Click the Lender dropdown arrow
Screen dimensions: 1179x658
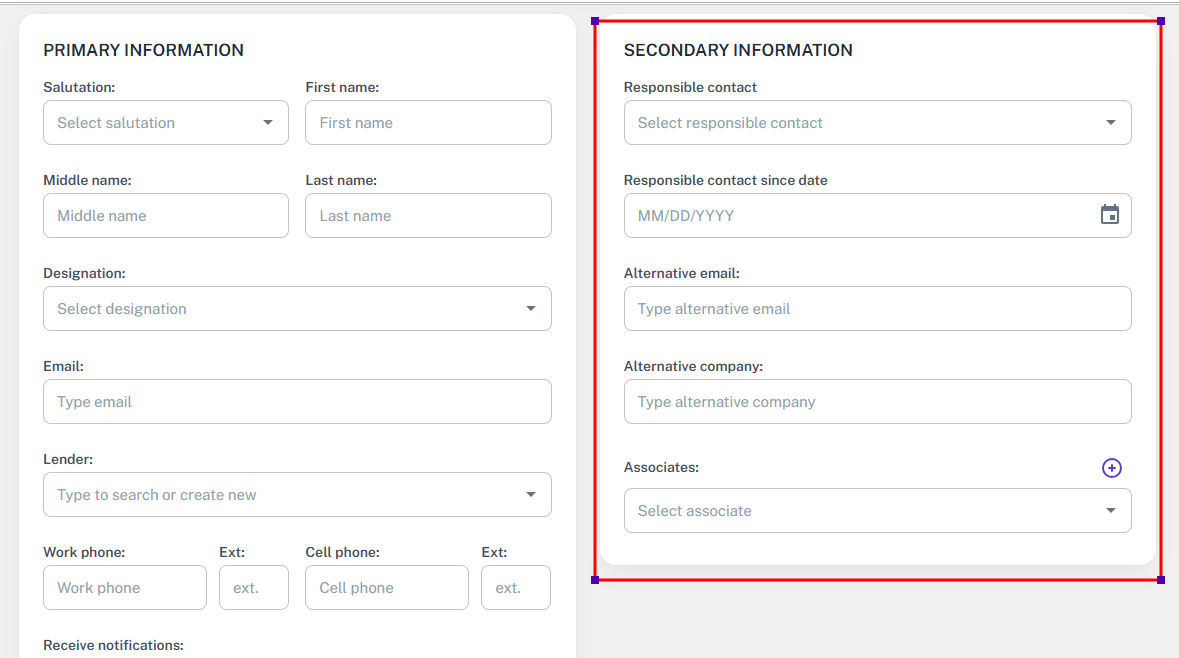click(x=531, y=495)
